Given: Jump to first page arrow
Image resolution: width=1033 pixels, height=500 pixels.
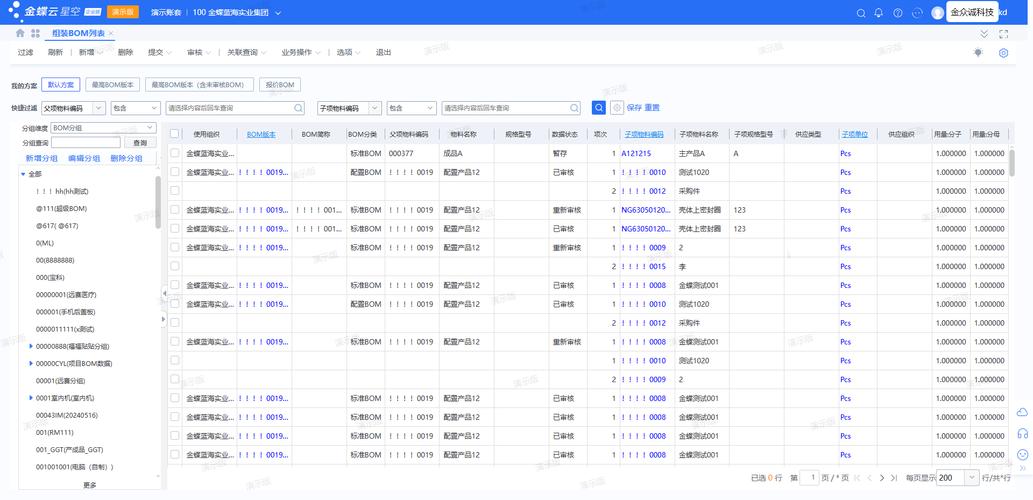Looking at the screenshot, I should pos(857,478).
